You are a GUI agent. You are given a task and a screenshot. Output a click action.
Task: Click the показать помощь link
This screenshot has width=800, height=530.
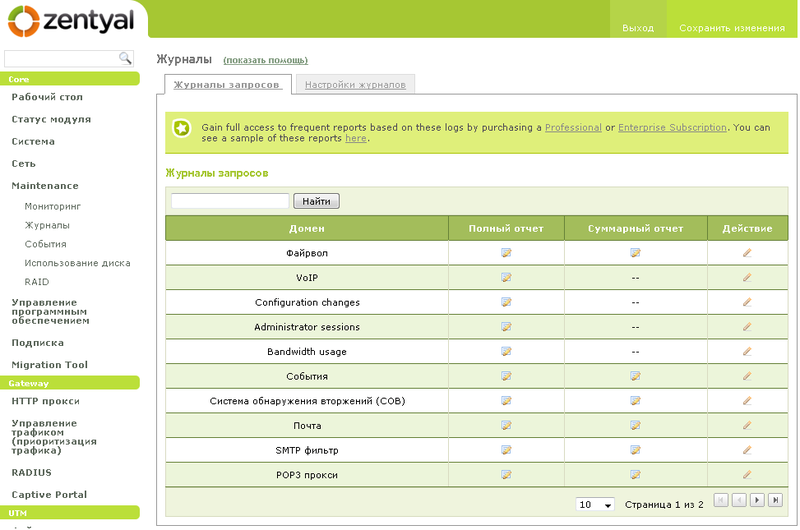point(265,60)
